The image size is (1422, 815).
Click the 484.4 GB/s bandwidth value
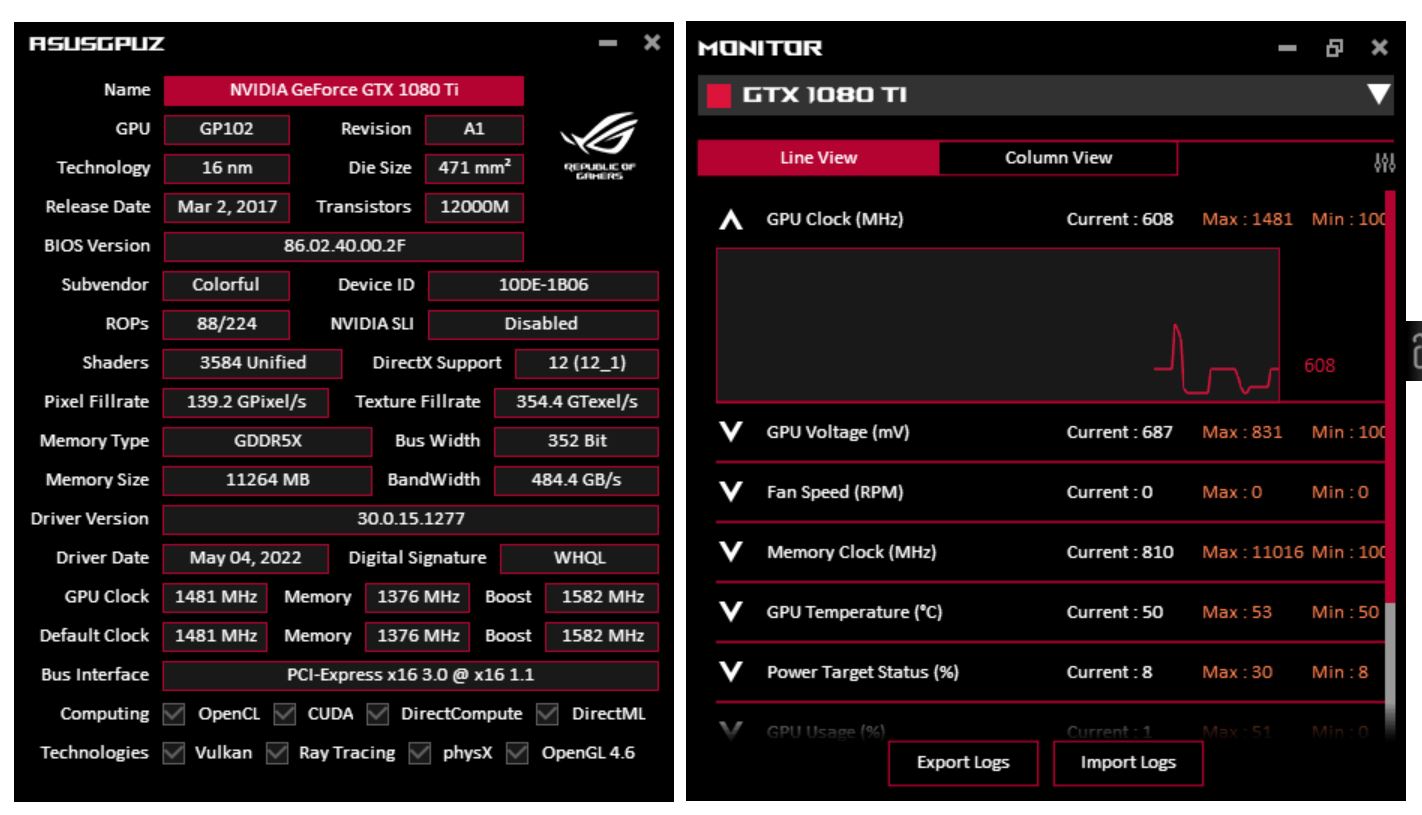(577, 480)
